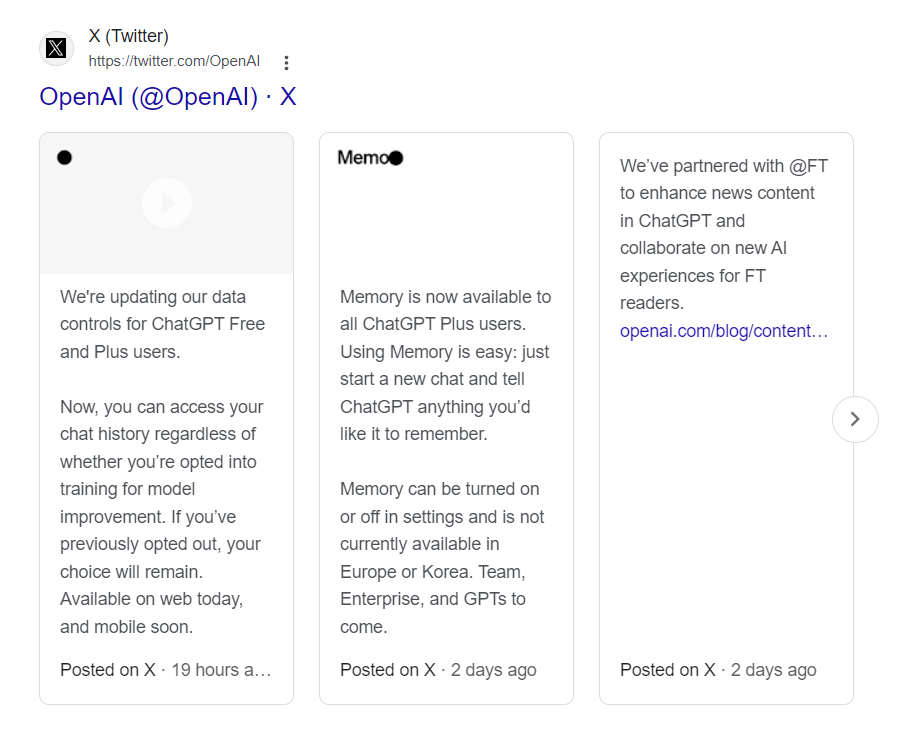This screenshot has height=747, width=907.
Task: Open the OpenAI (@OpenAI) · X result title
Action: (x=168, y=97)
